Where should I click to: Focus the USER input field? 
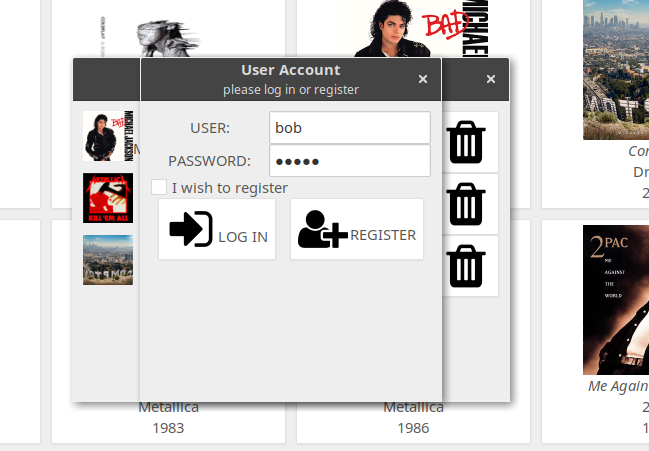[350, 127]
